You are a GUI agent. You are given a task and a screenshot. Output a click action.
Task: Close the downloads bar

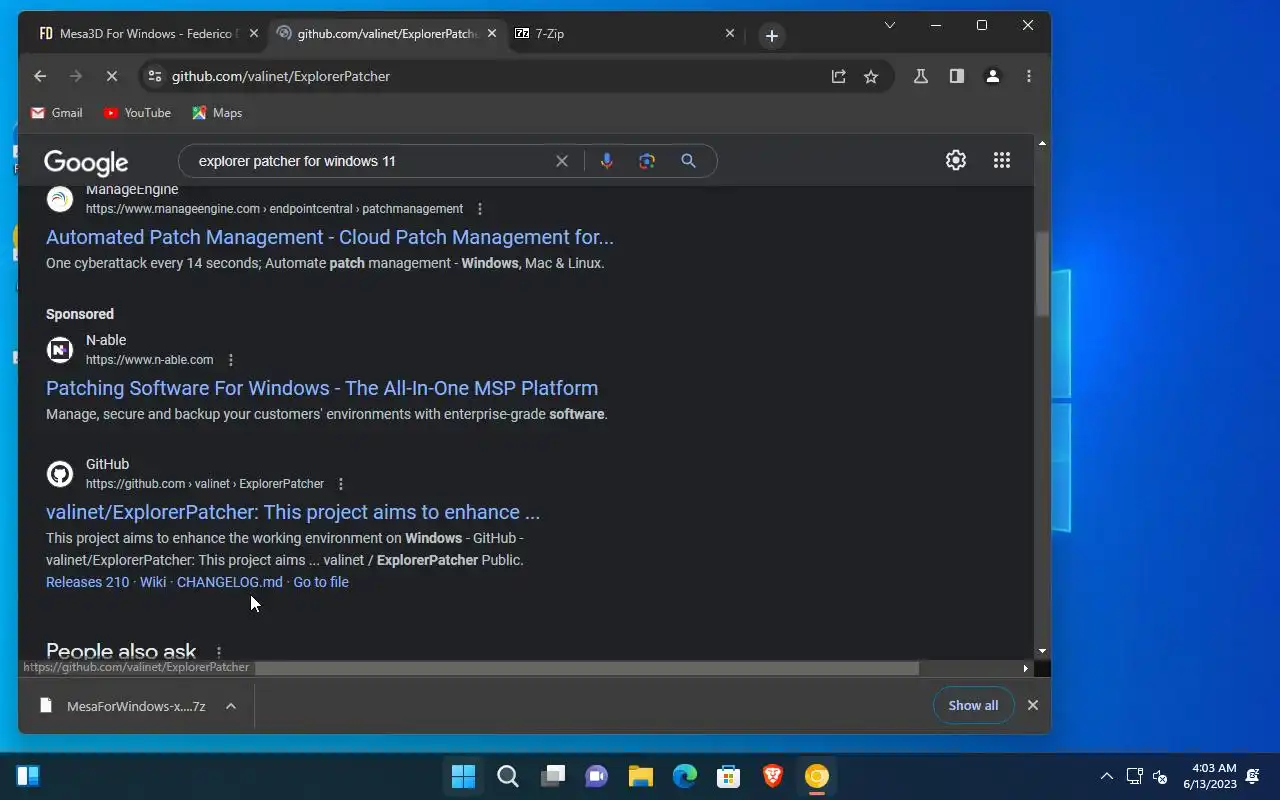tap(1033, 705)
